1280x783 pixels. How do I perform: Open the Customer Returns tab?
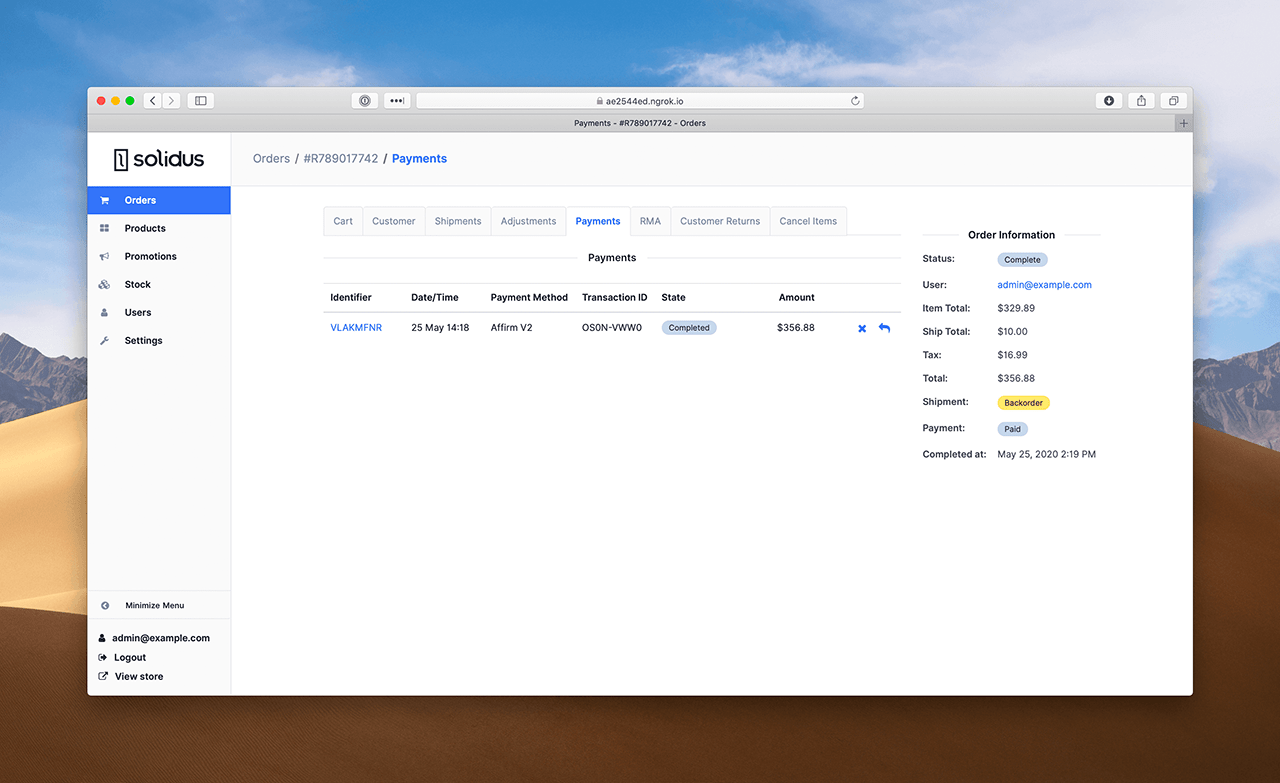720,221
